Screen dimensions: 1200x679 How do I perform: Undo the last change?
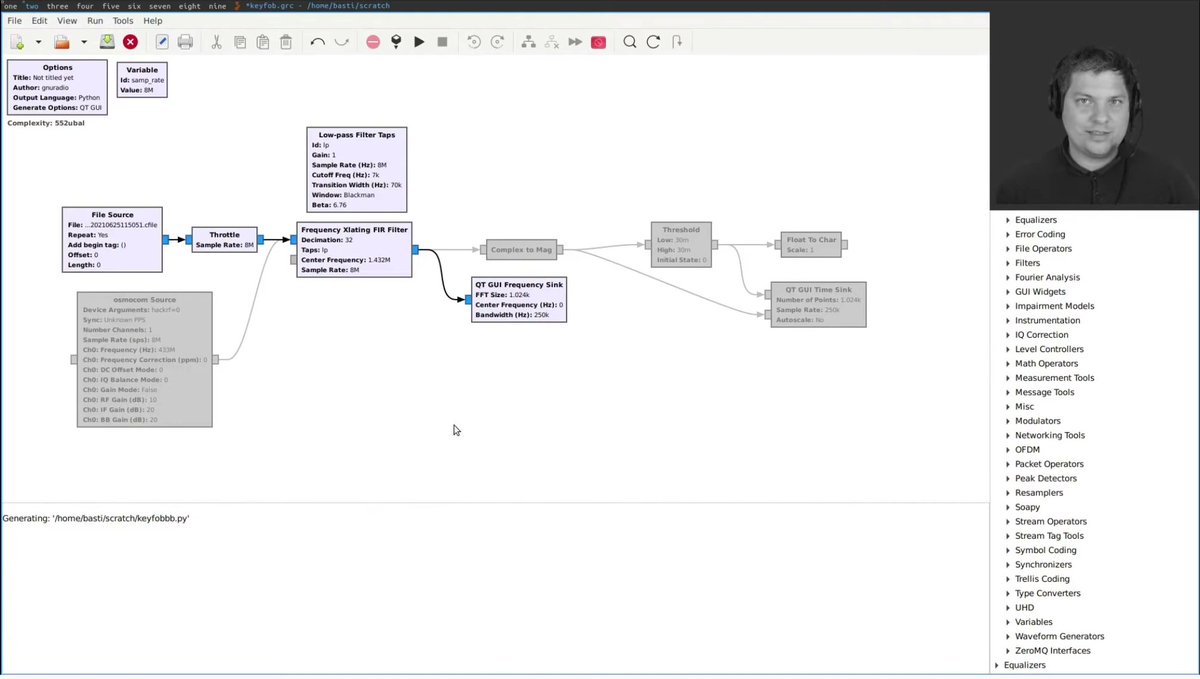click(317, 42)
